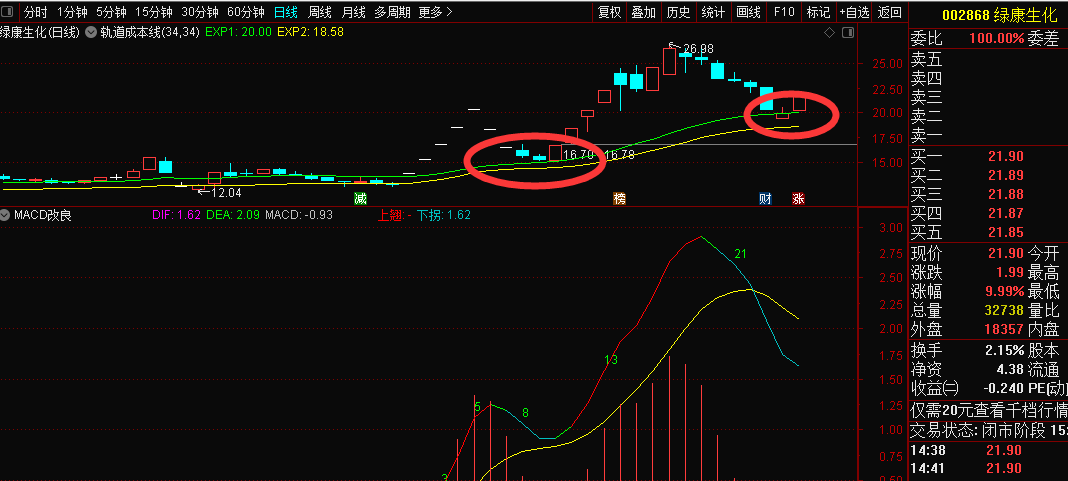1068x481 pixels.
Task: Click the 16.78 price label on chart
Action: point(619,155)
